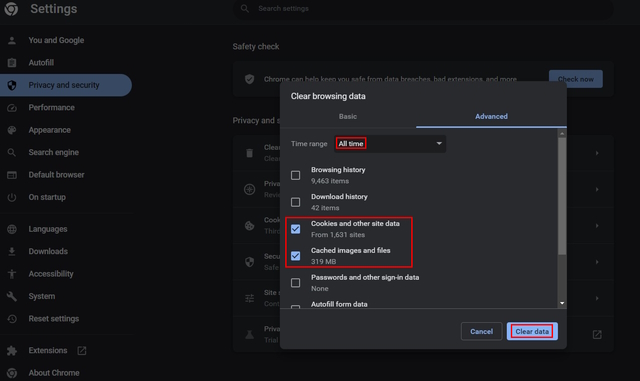
Task: Open On startup settings
Action: [x=47, y=197]
